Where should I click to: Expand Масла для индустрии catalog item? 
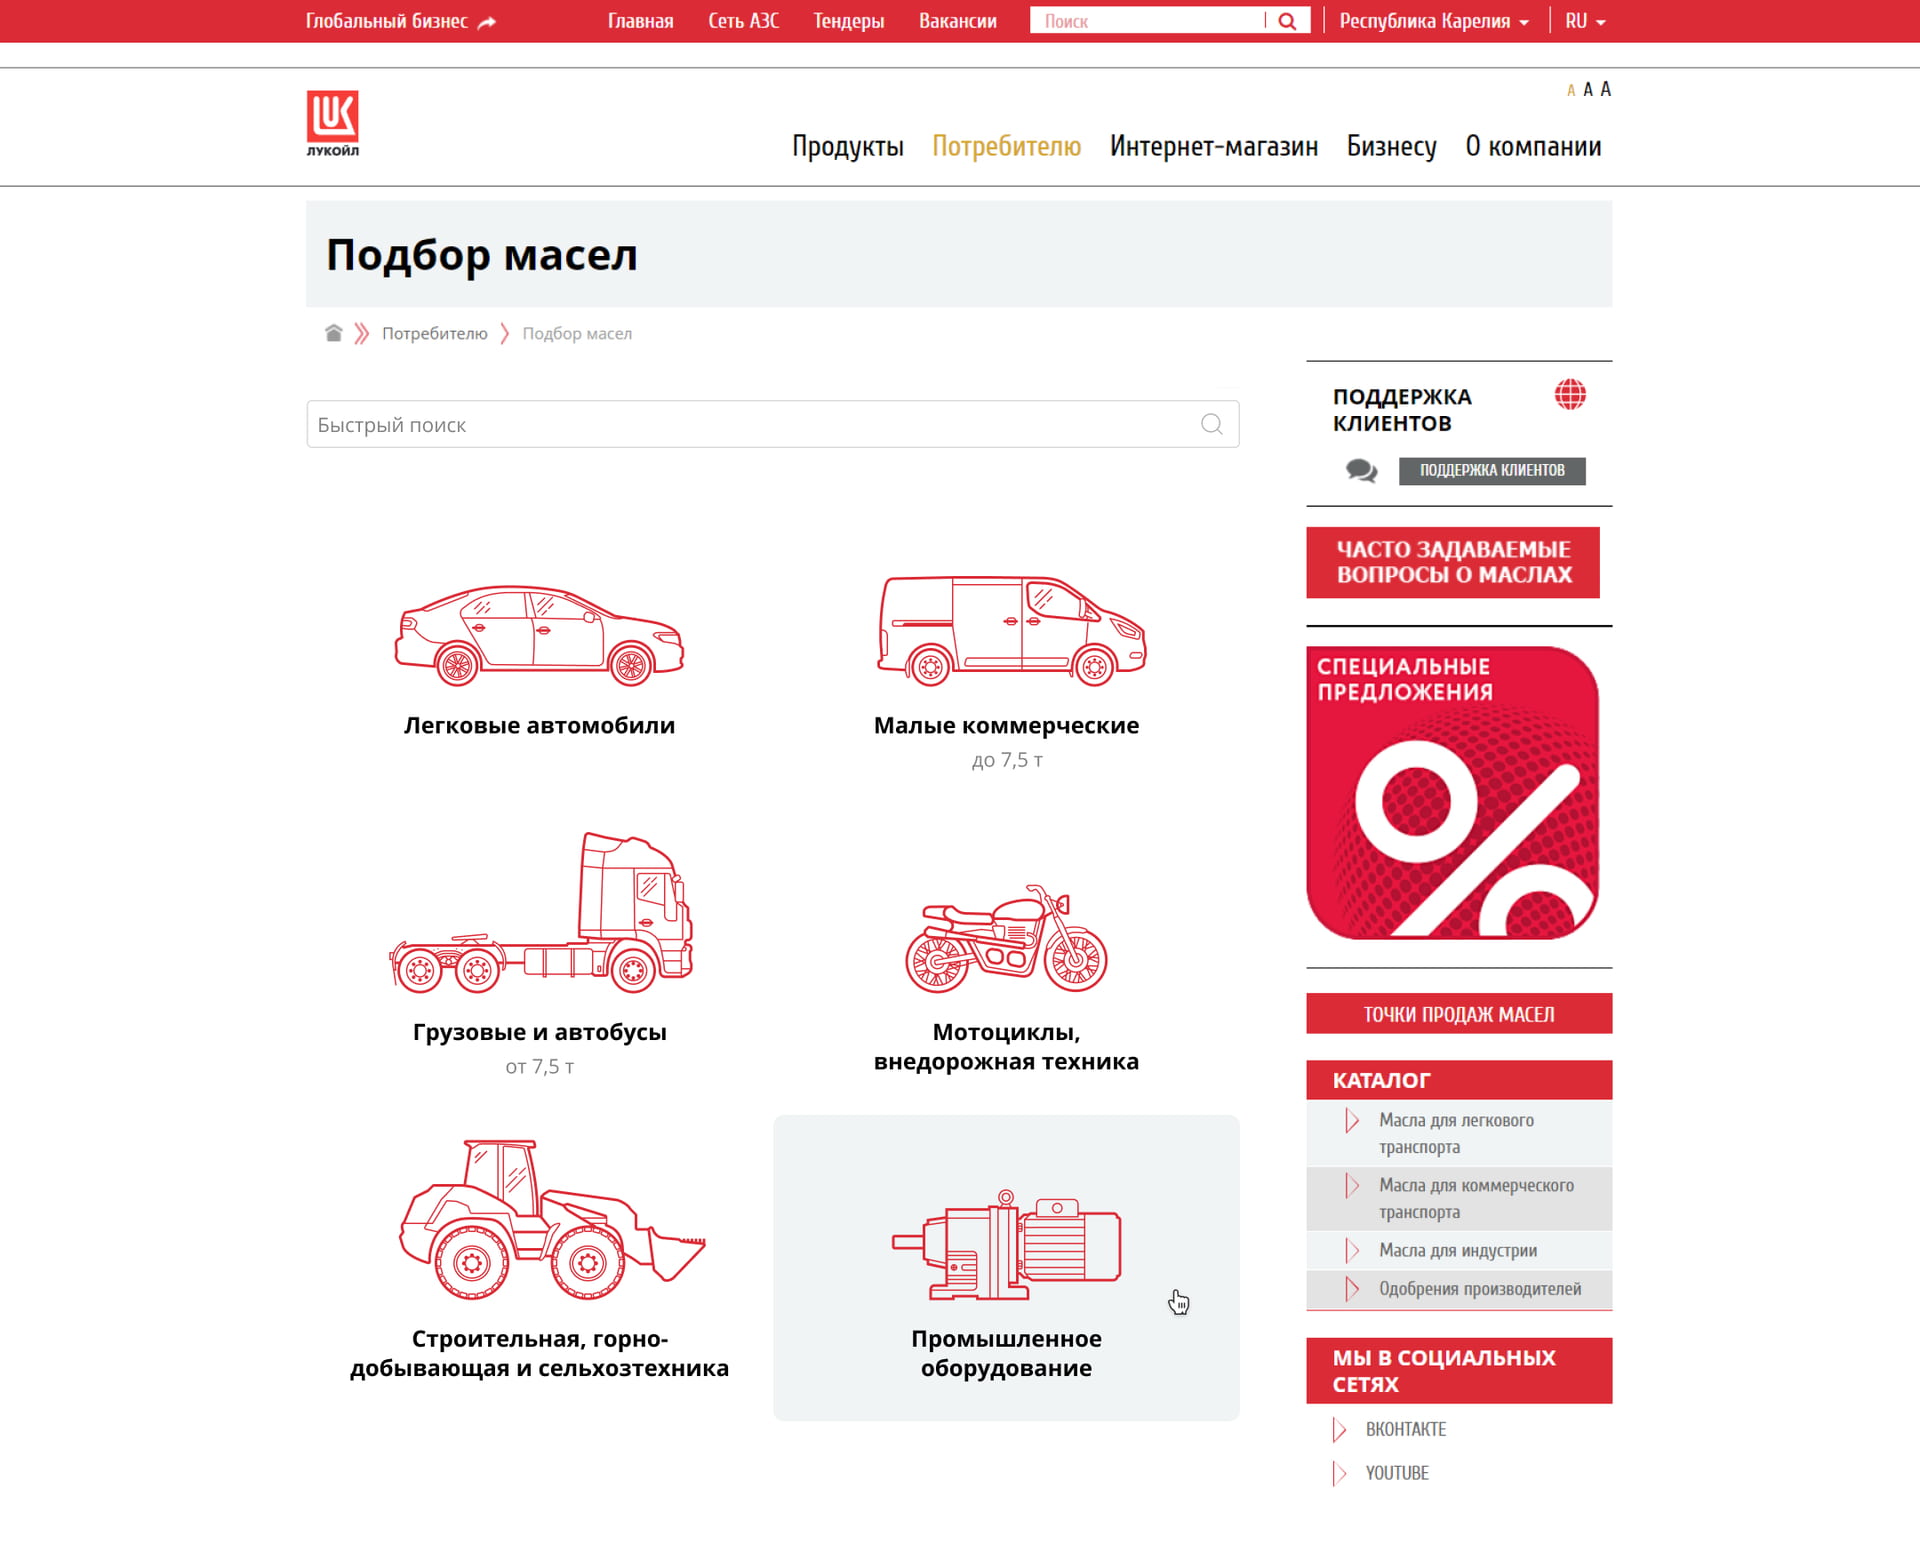click(1457, 1250)
